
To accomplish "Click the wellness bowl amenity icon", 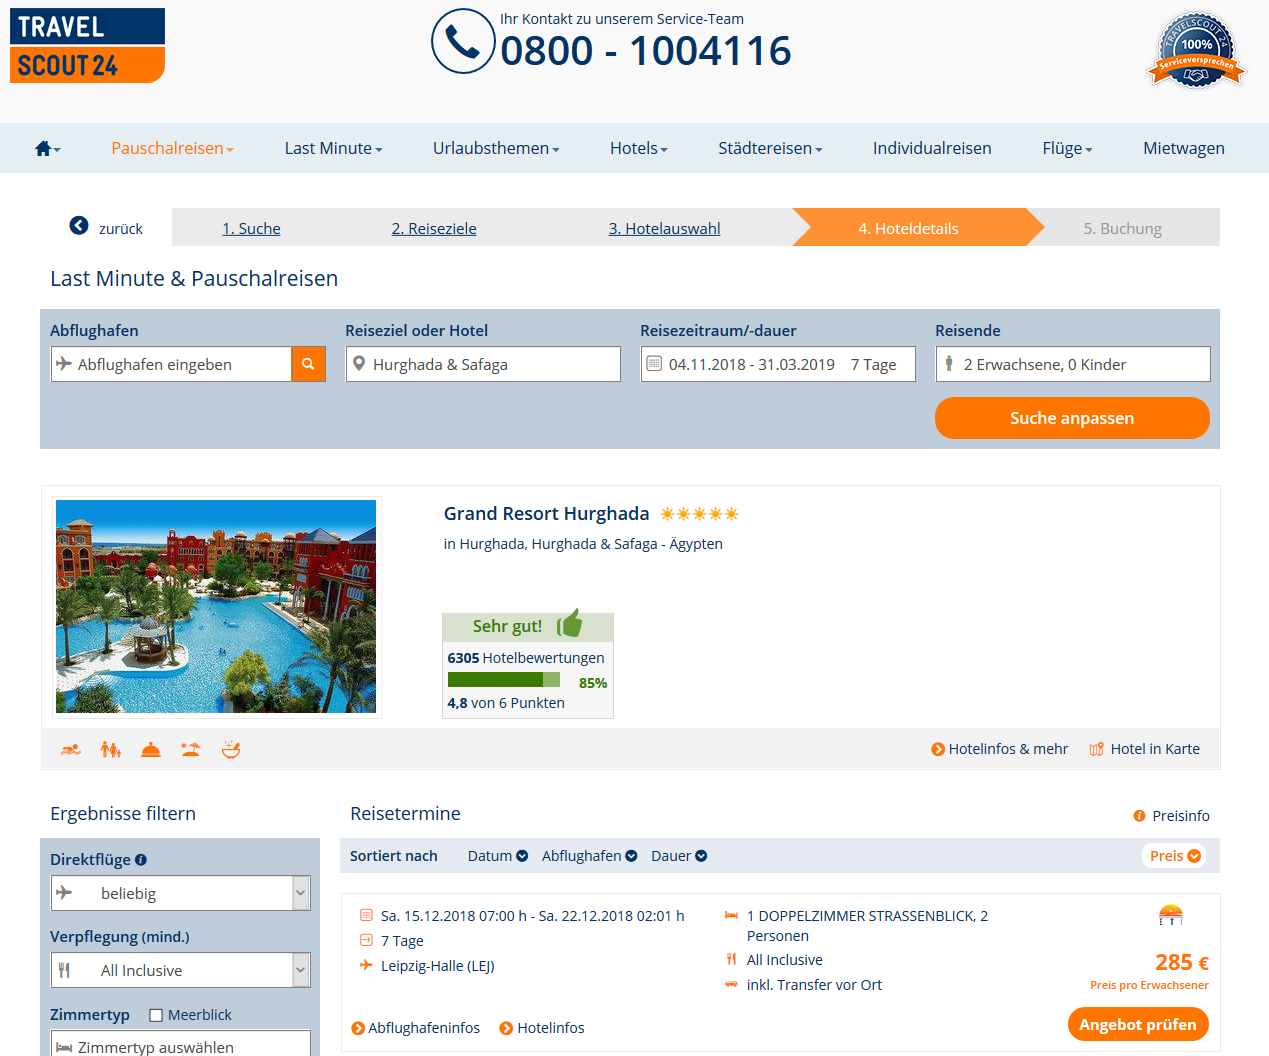I will pyautogui.click(x=231, y=749).
